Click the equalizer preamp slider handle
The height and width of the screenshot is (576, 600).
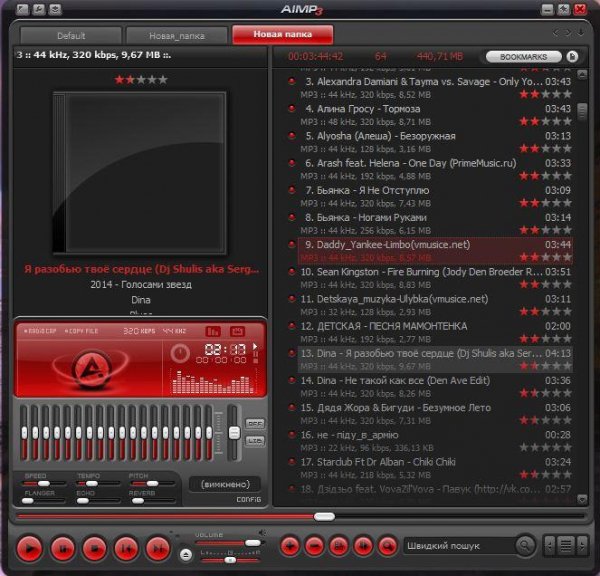pos(234,433)
